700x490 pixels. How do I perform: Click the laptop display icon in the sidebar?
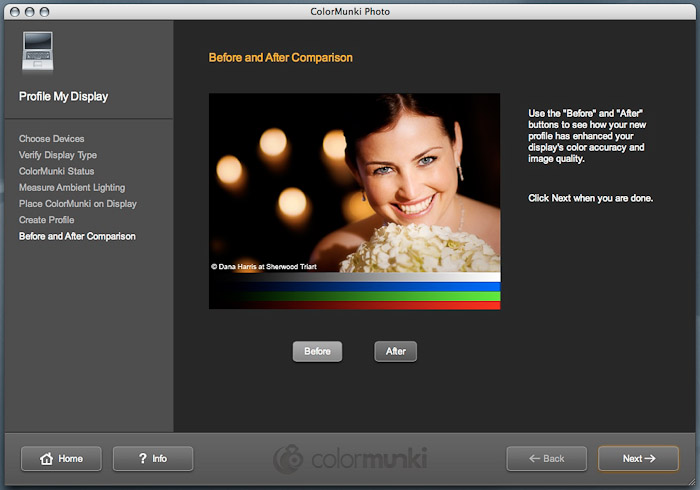click(x=36, y=54)
